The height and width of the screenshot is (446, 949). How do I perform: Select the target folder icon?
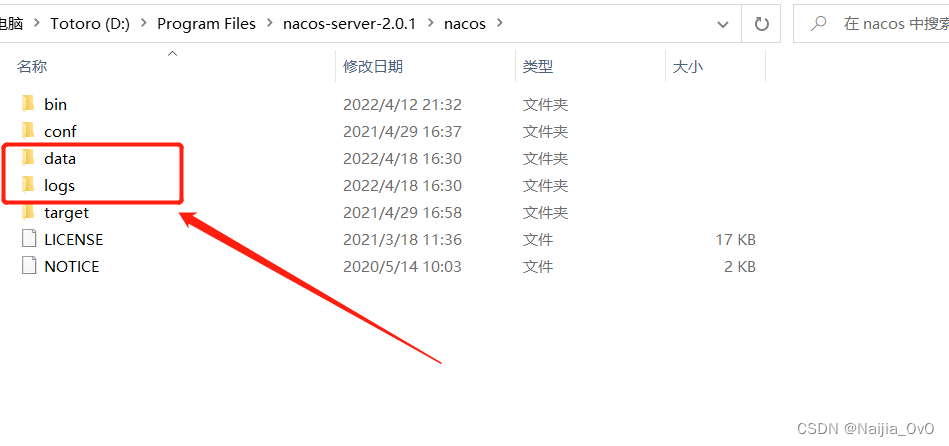coord(28,212)
